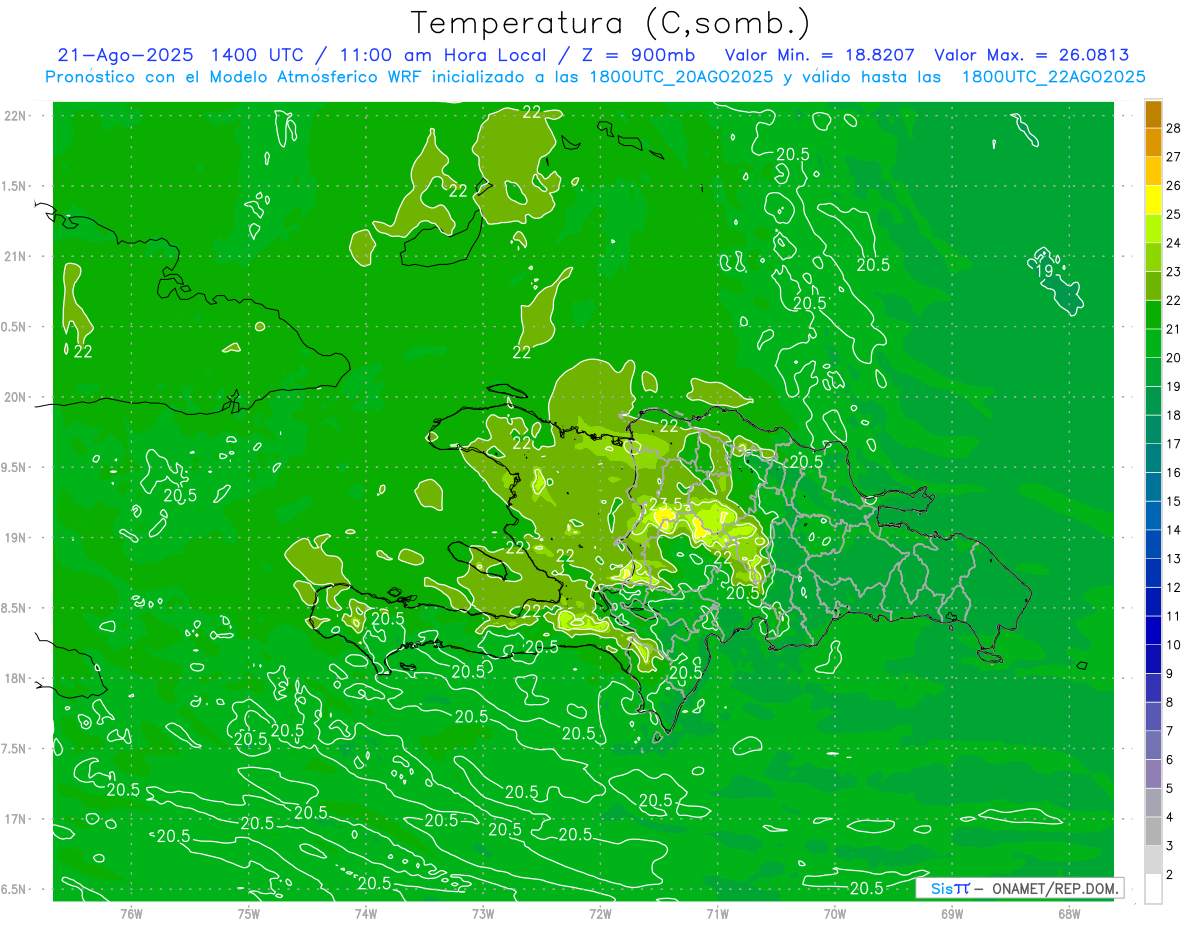1200x927 pixels.
Task: Pick the green legend swatch between 20 and 21
Action: [1153, 343]
